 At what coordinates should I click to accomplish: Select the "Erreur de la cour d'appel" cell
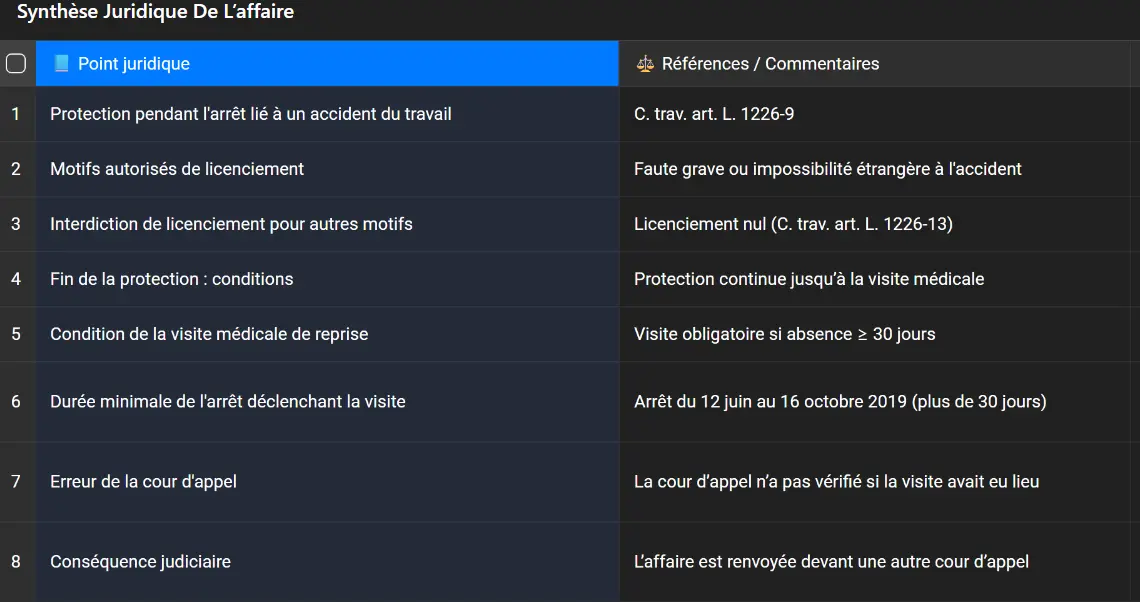click(144, 482)
